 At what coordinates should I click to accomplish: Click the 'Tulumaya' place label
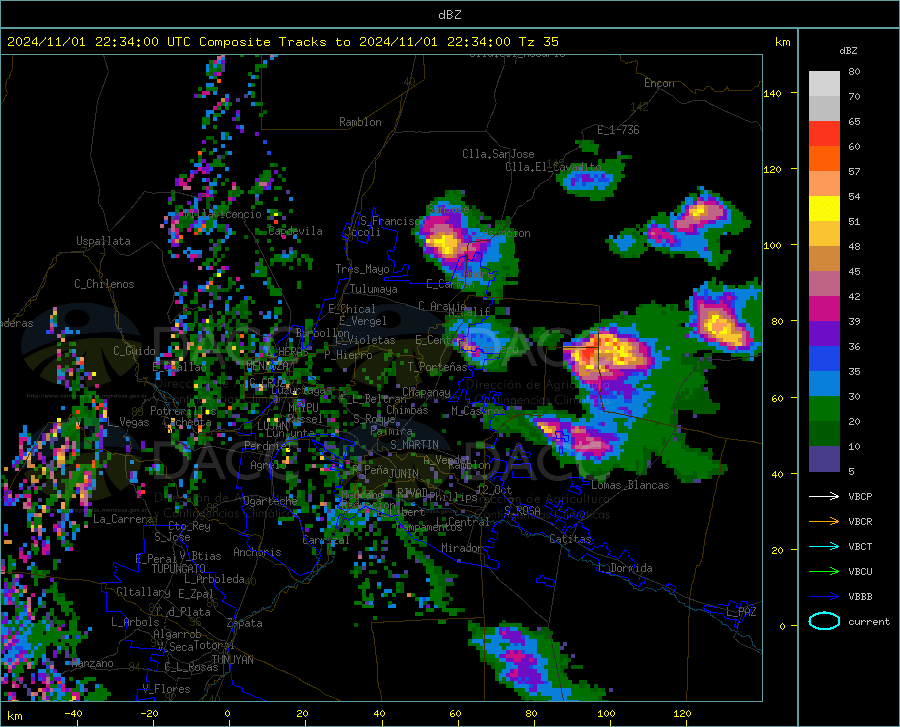pyautogui.click(x=373, y=289)
